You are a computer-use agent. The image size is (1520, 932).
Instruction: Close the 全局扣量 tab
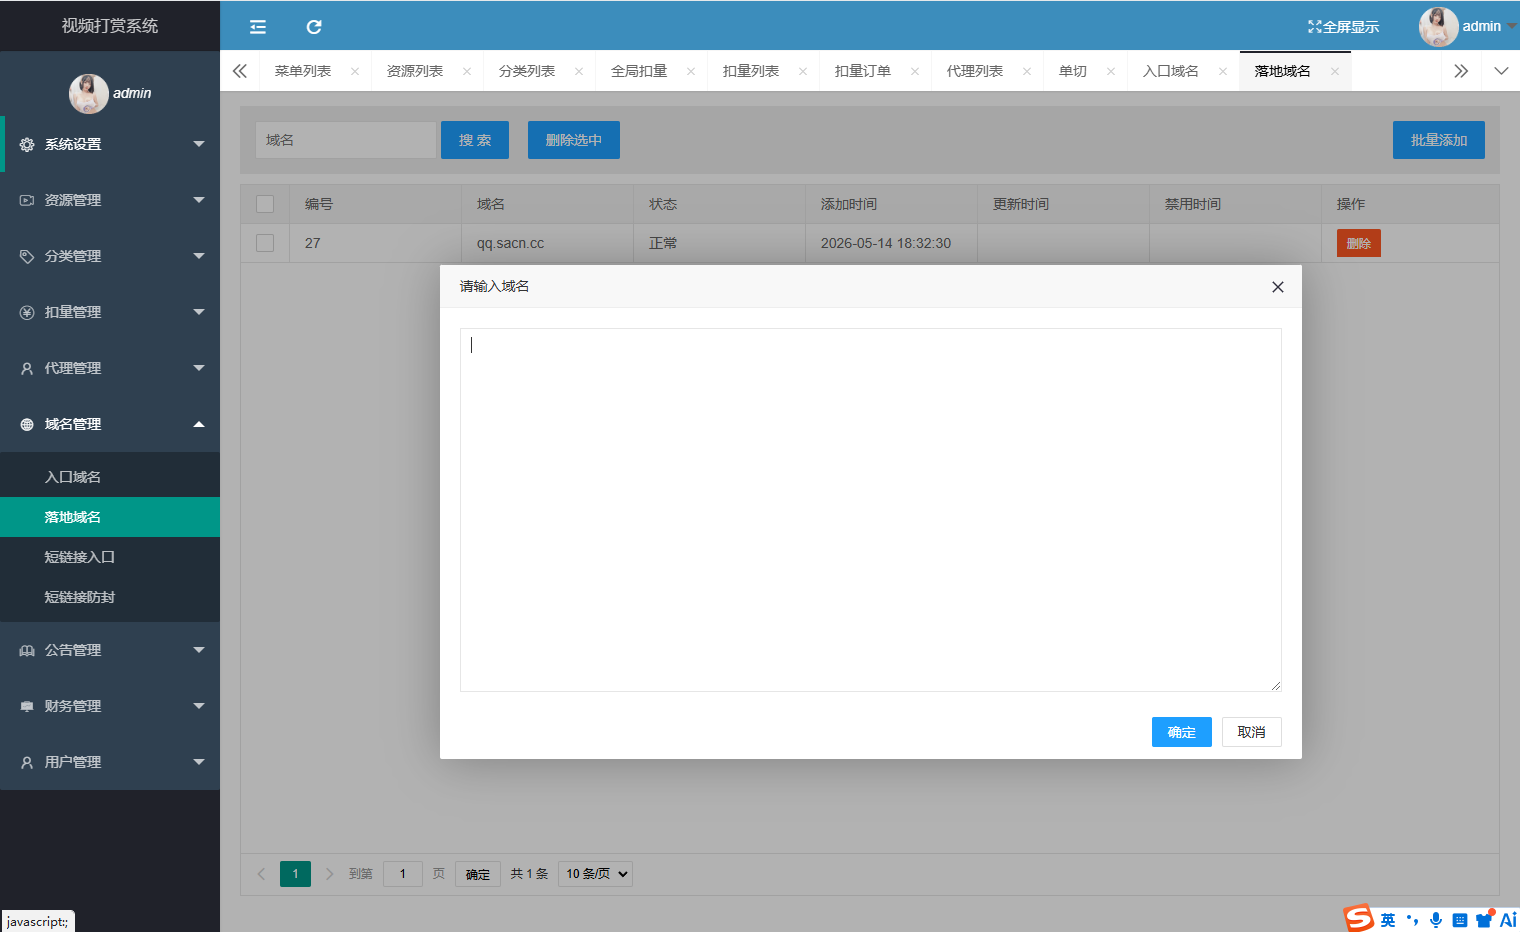click(x=691, y=72)
